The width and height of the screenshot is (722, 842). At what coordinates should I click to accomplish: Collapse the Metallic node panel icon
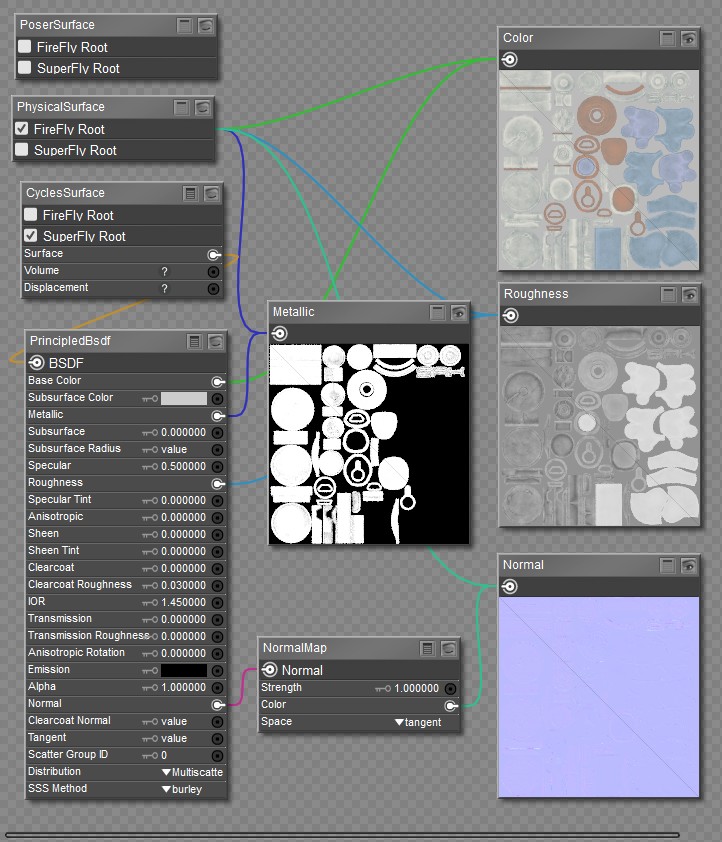pos(437,312)
